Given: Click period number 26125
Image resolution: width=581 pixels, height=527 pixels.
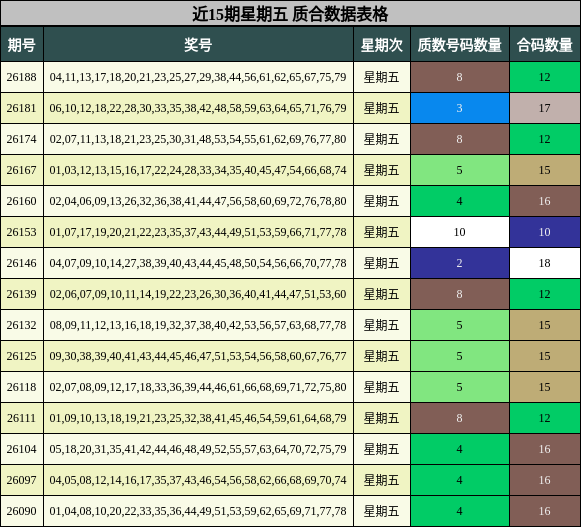Looking at the screenshot, I should 21,356.
